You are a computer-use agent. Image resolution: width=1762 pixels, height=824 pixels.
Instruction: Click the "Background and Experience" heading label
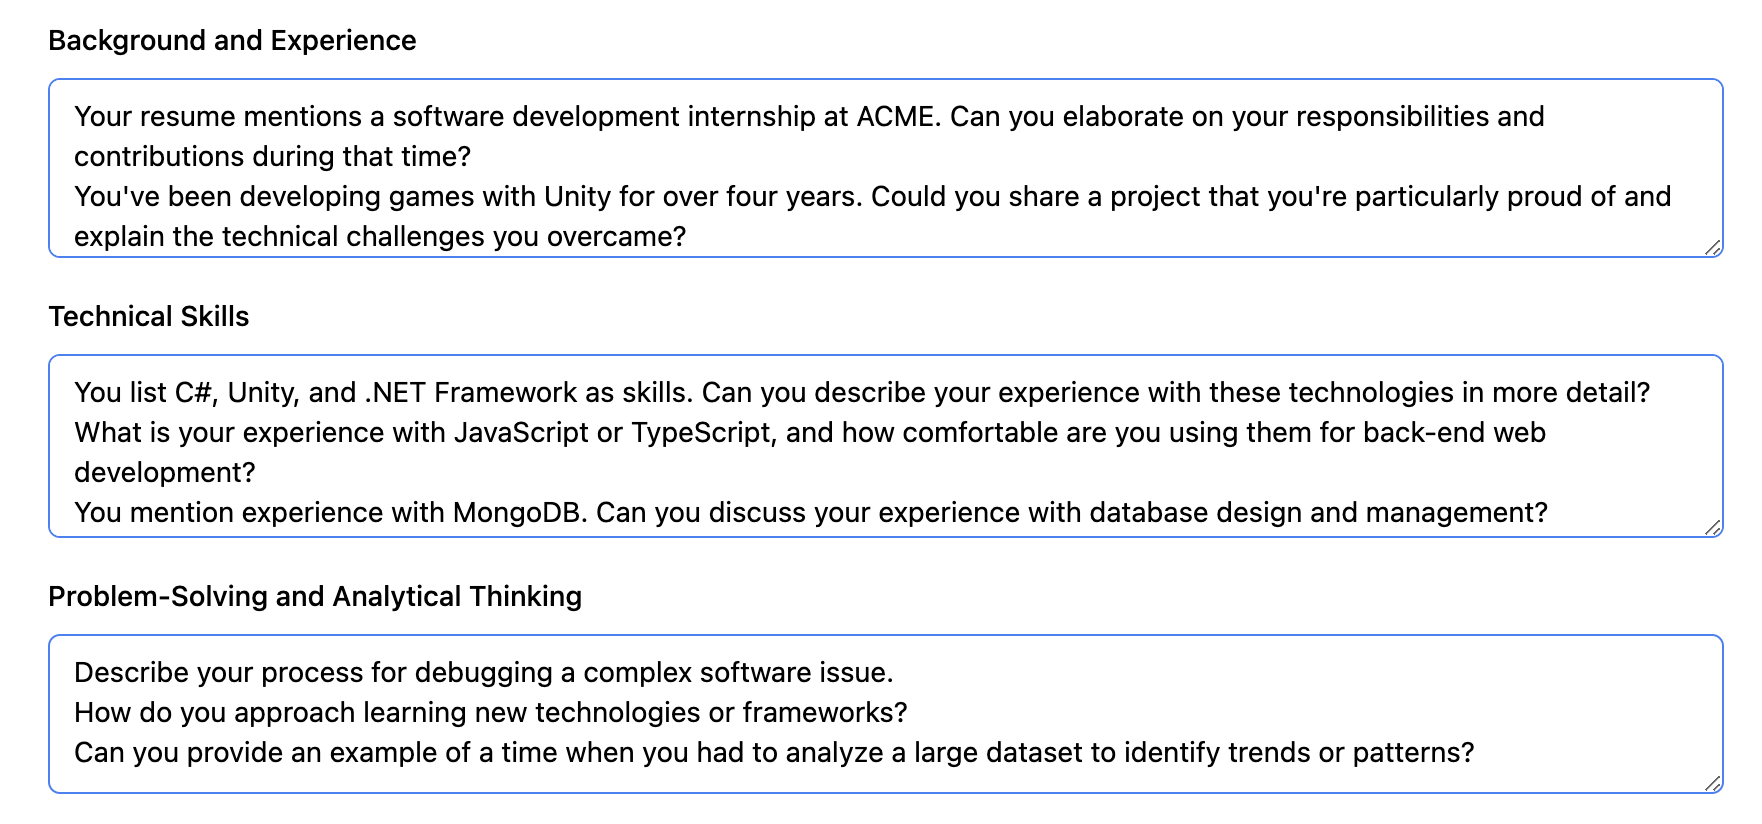pyautogui.click(x=232, y=41)
